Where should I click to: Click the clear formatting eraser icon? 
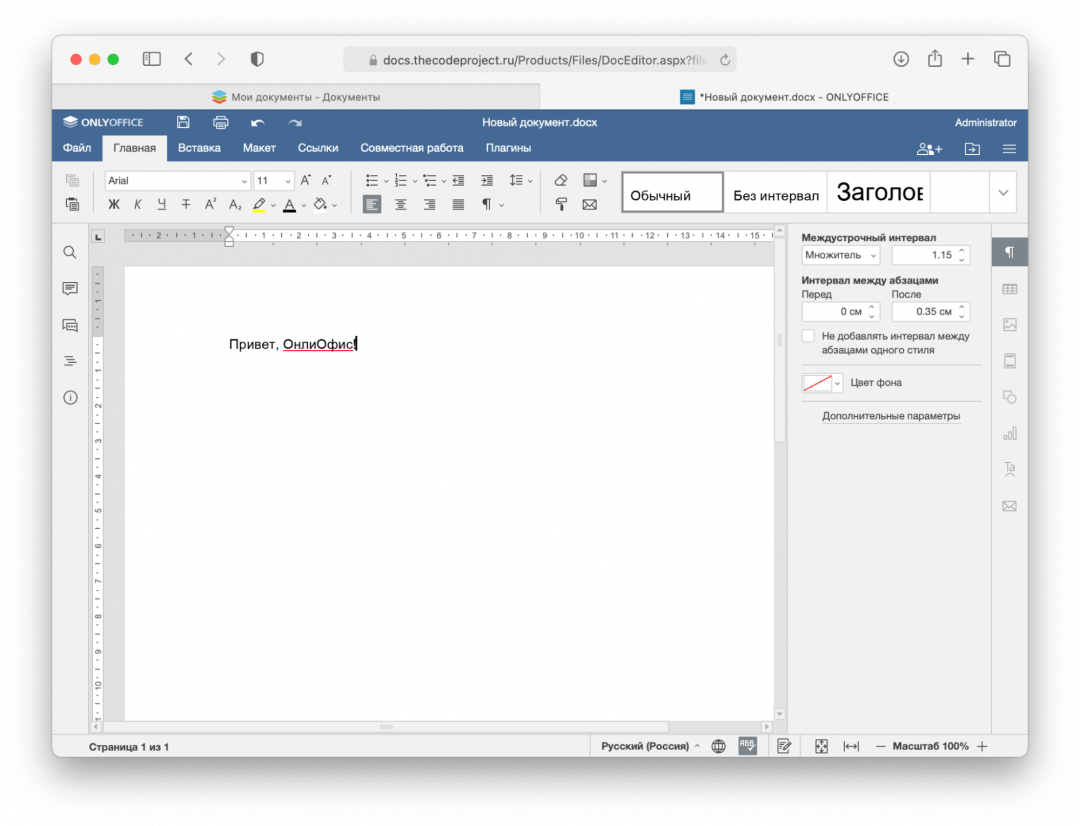[560, 181]
